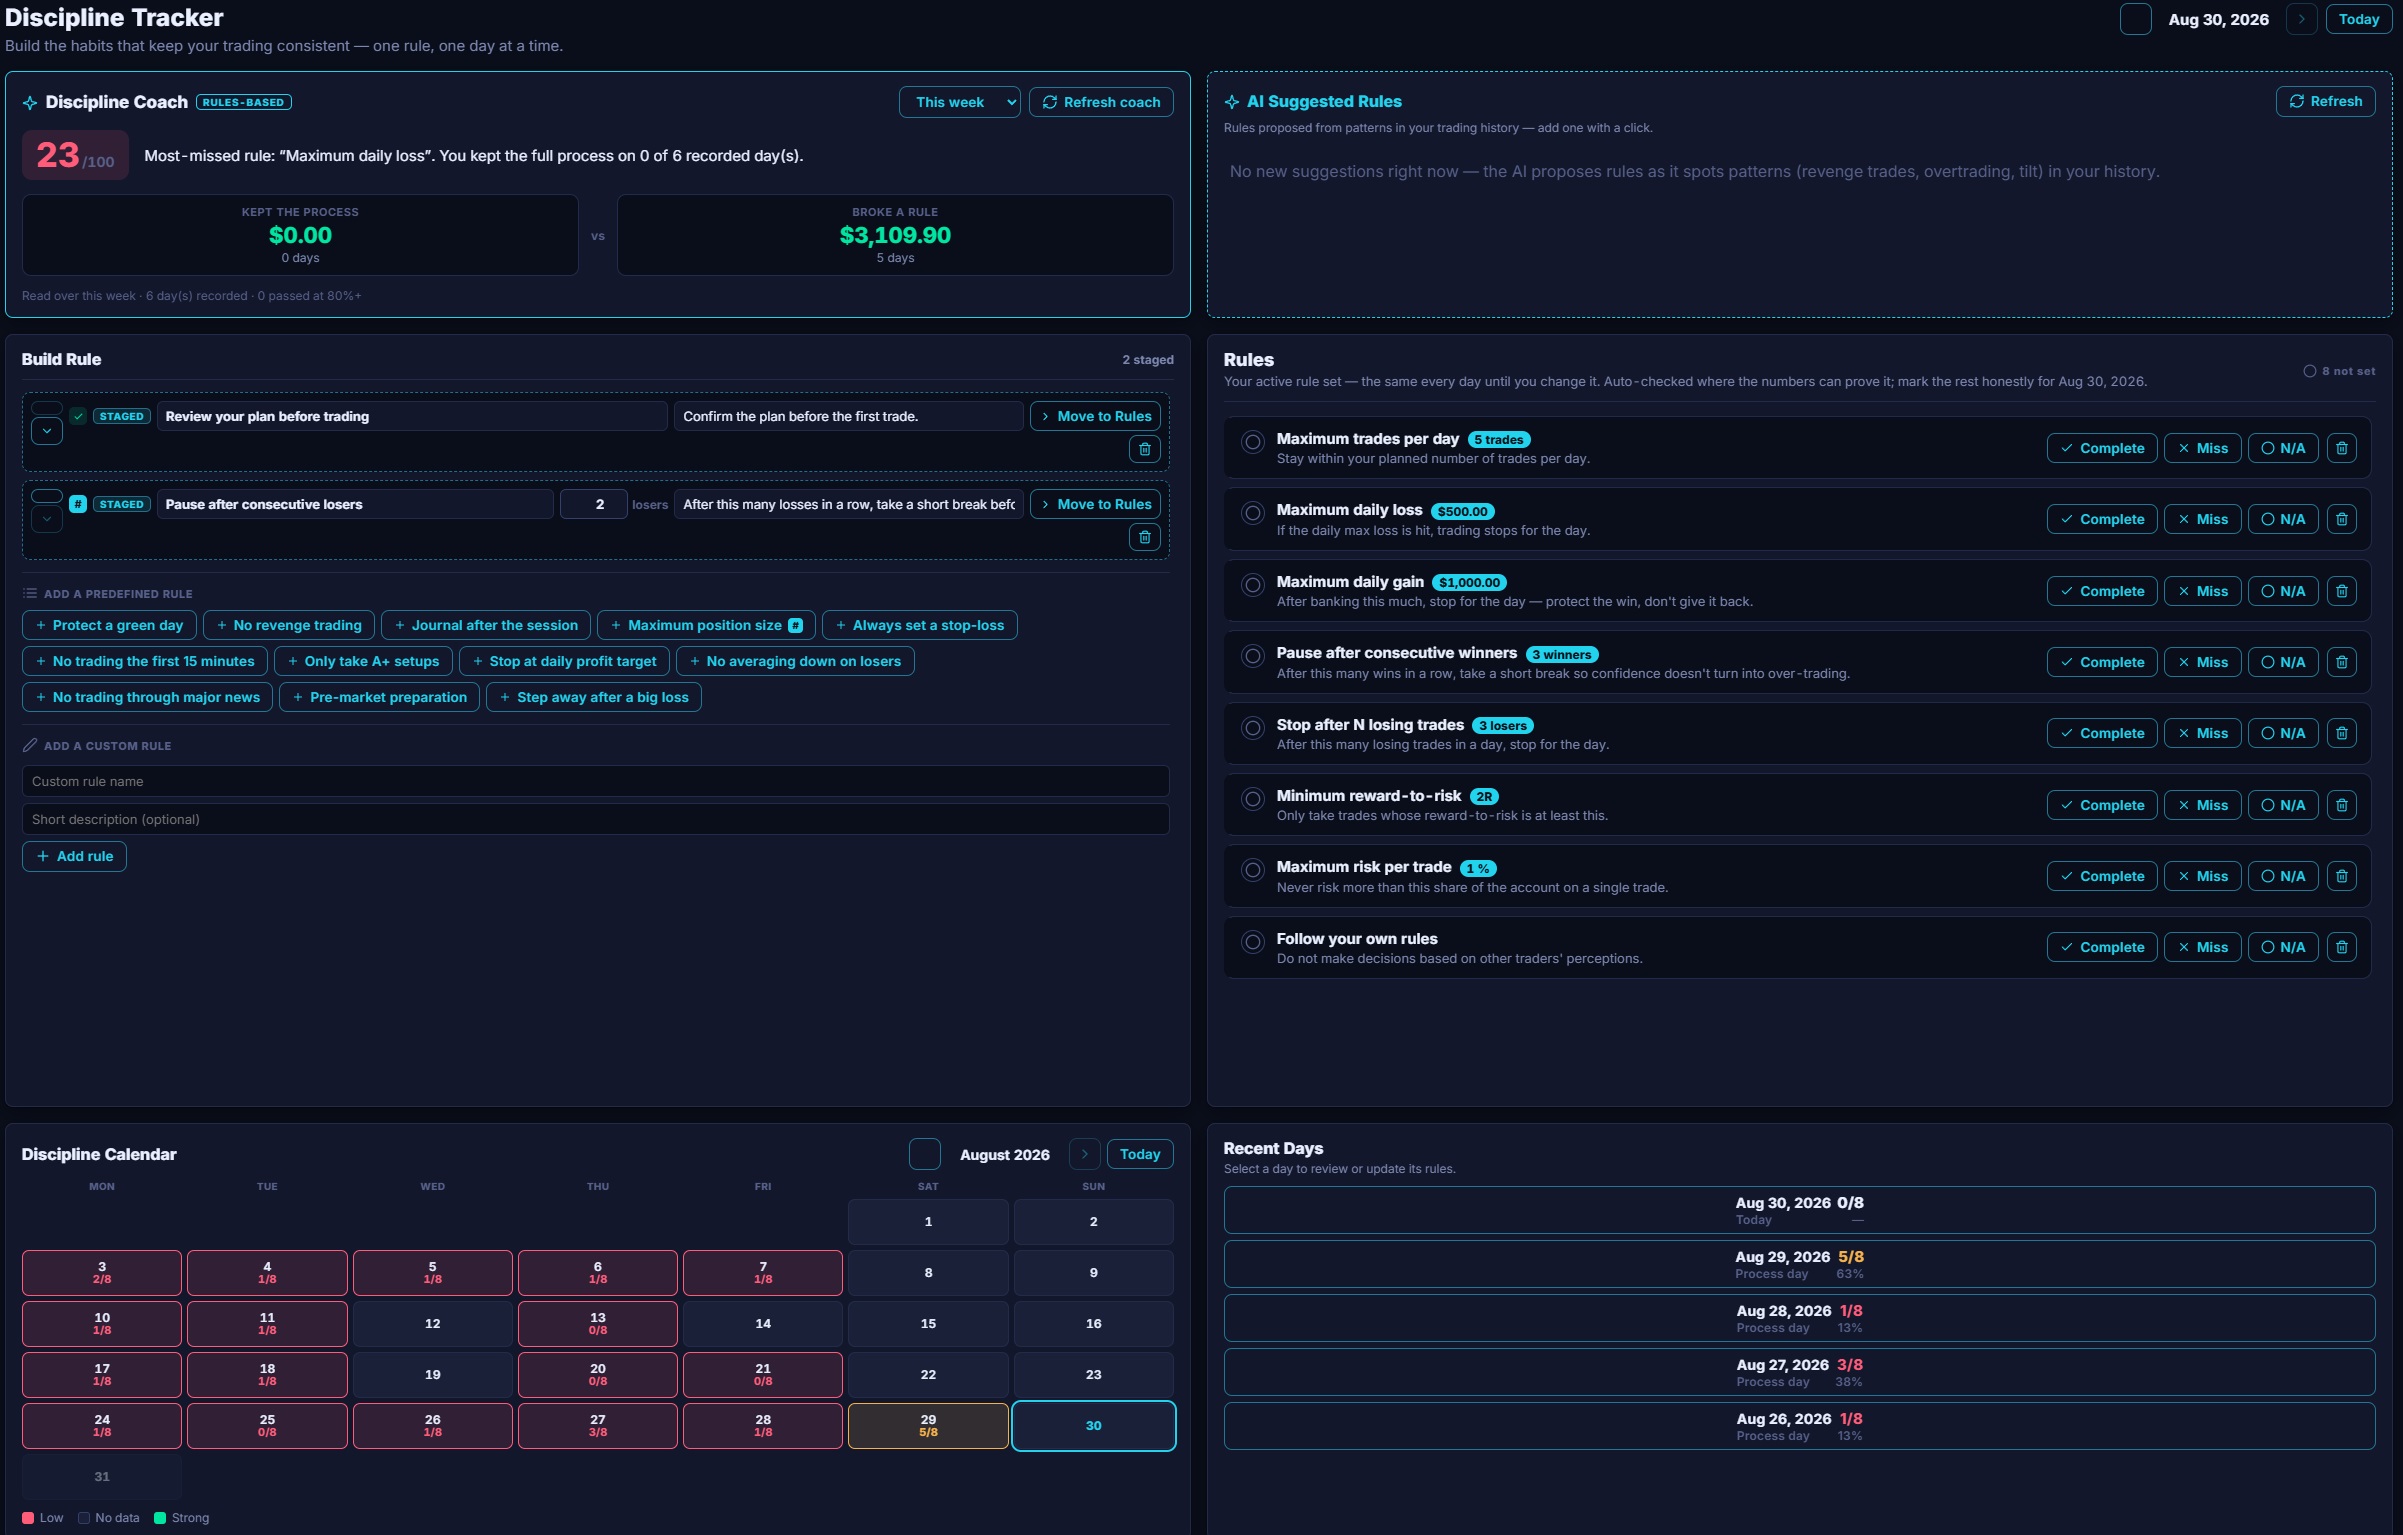Move Pause after consecutive losers to Rules
2403x1535 pixels.
[x=1095, y=504]
